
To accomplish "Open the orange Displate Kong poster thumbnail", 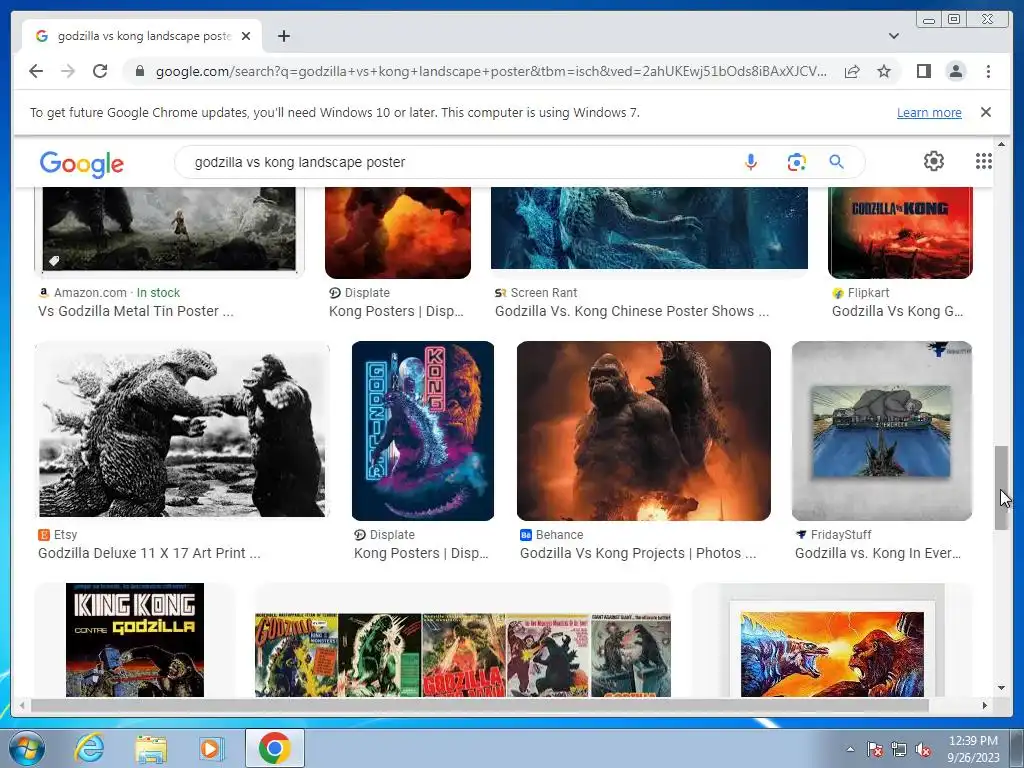I will pos(398,232).
